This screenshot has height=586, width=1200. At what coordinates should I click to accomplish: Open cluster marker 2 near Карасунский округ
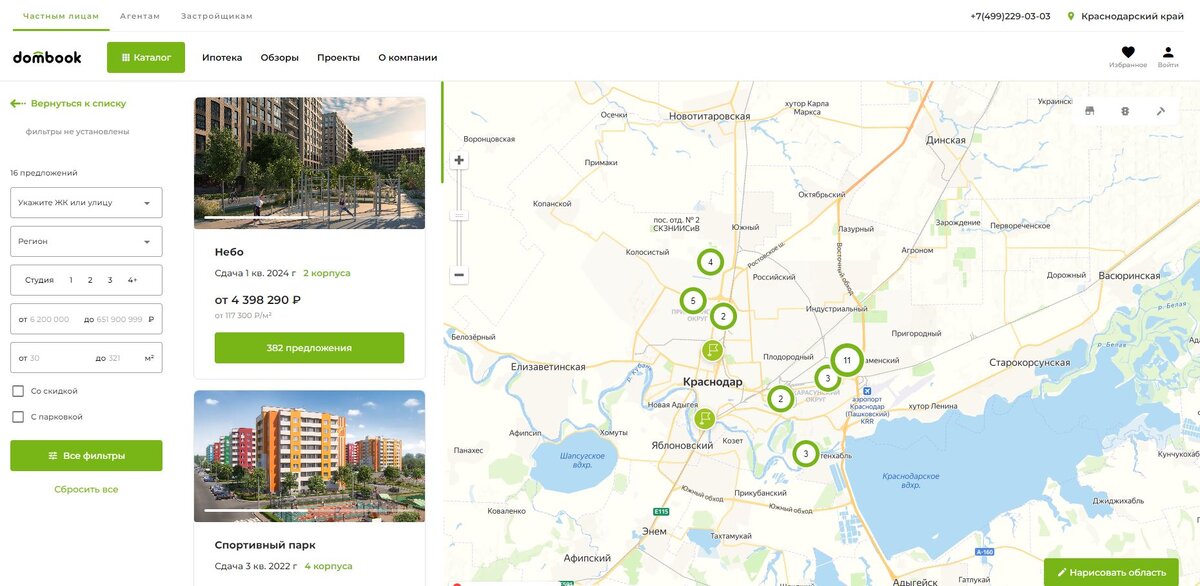pos(781,399)
